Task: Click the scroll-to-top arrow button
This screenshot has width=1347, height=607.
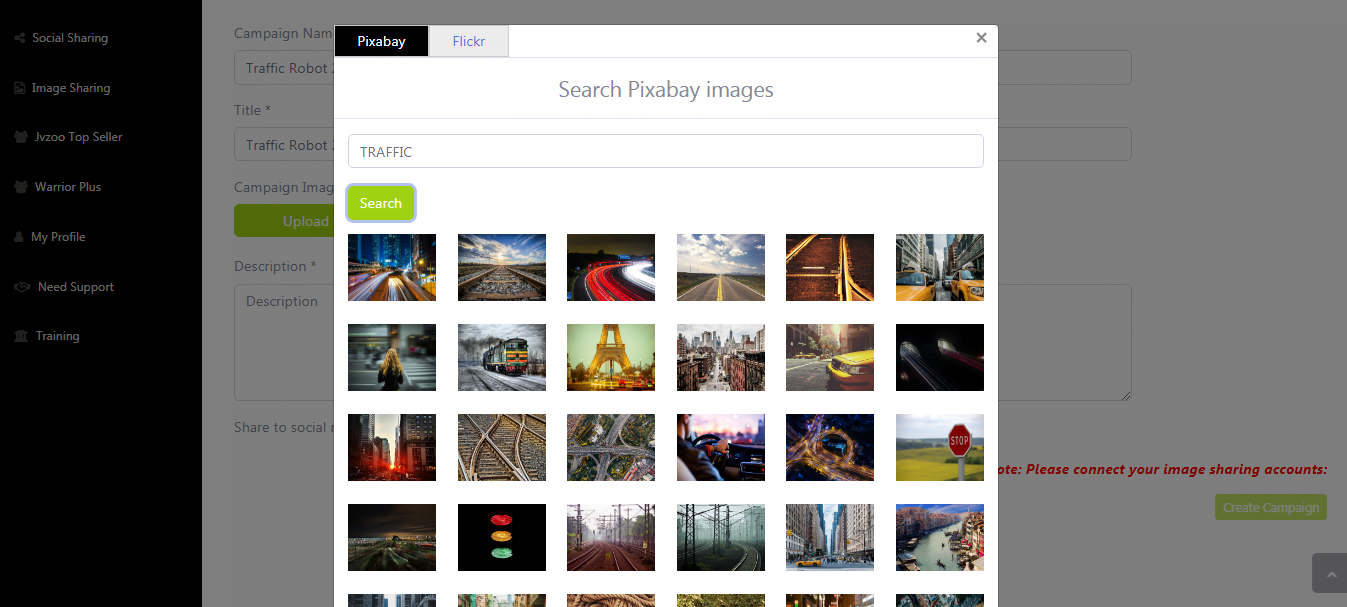Action: [1329, 574]
